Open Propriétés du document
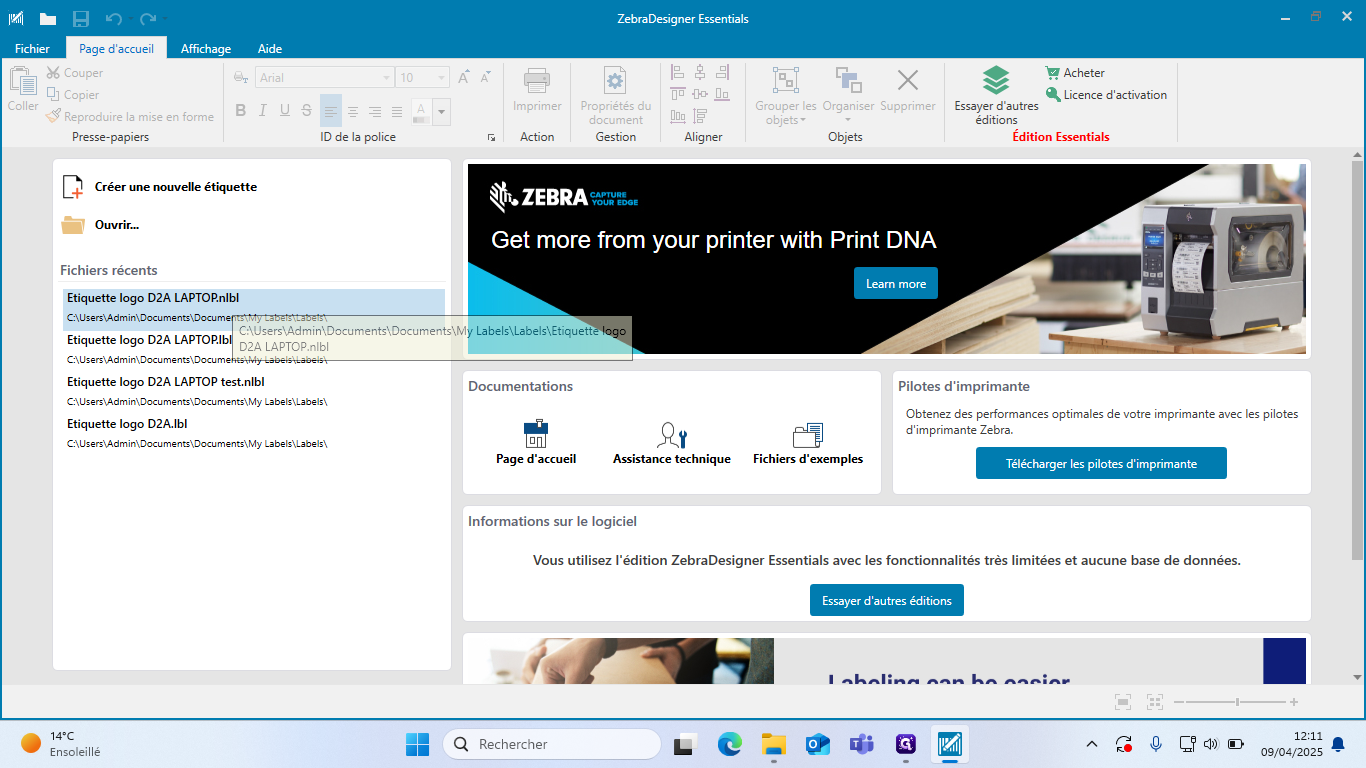 (x=615, y=96)
